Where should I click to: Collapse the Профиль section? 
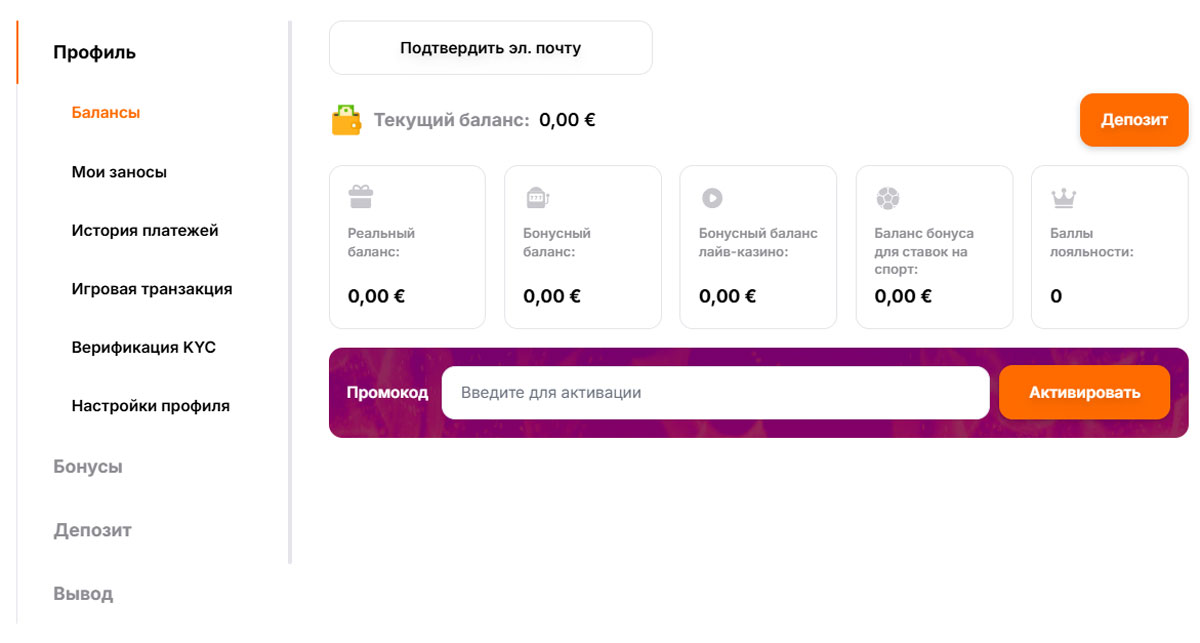95,52
